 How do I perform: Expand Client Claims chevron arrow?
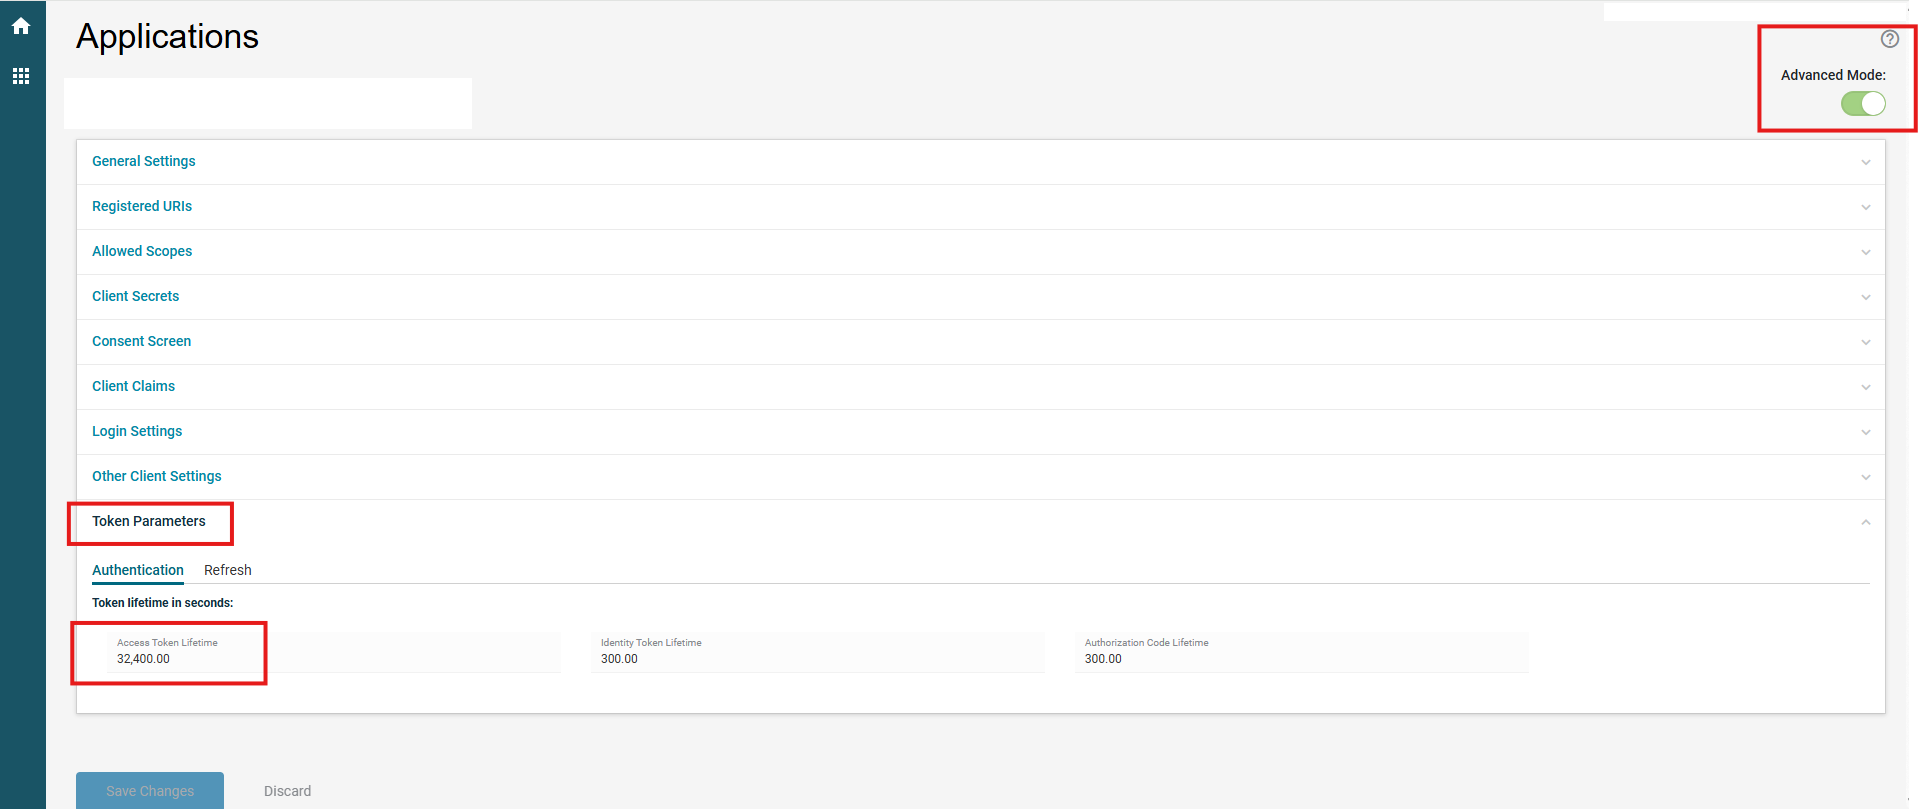click(1865, 387)
